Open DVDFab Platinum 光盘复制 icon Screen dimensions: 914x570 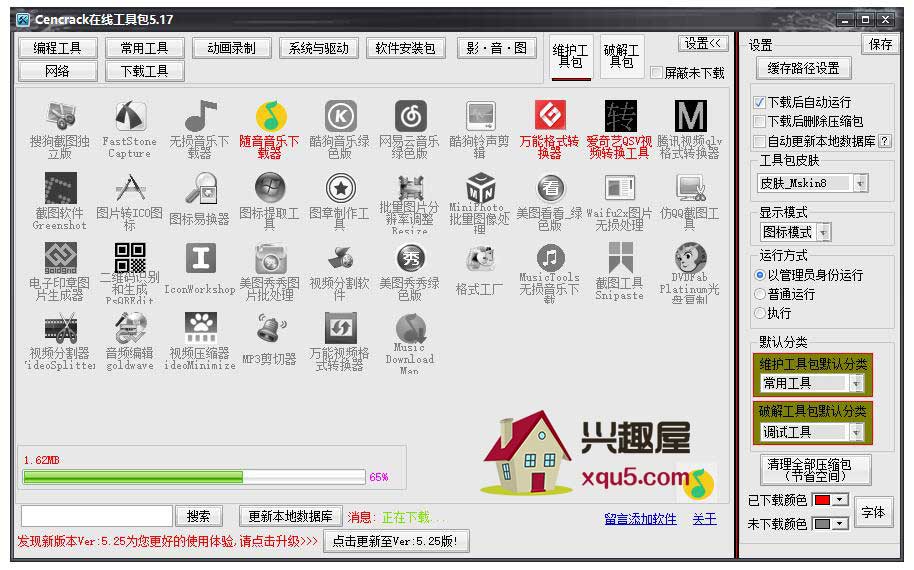coord(690,258)
